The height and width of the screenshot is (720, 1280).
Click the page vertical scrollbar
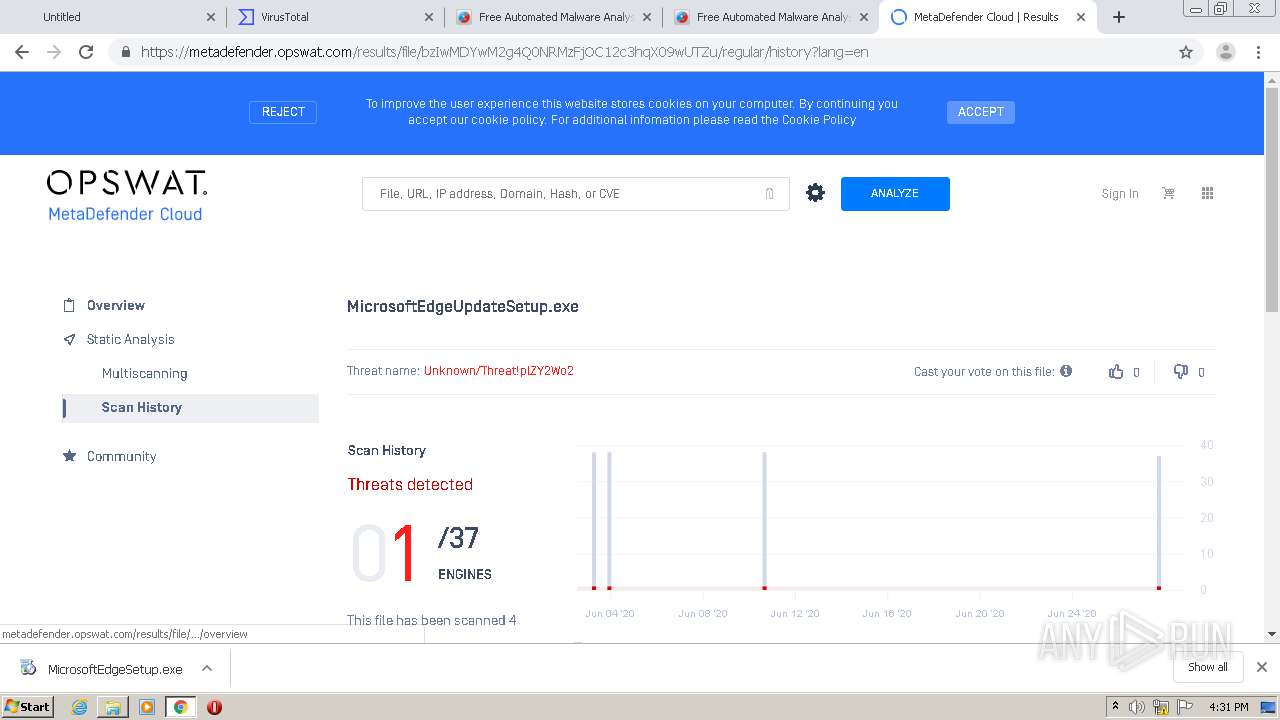pos(1271,200)
